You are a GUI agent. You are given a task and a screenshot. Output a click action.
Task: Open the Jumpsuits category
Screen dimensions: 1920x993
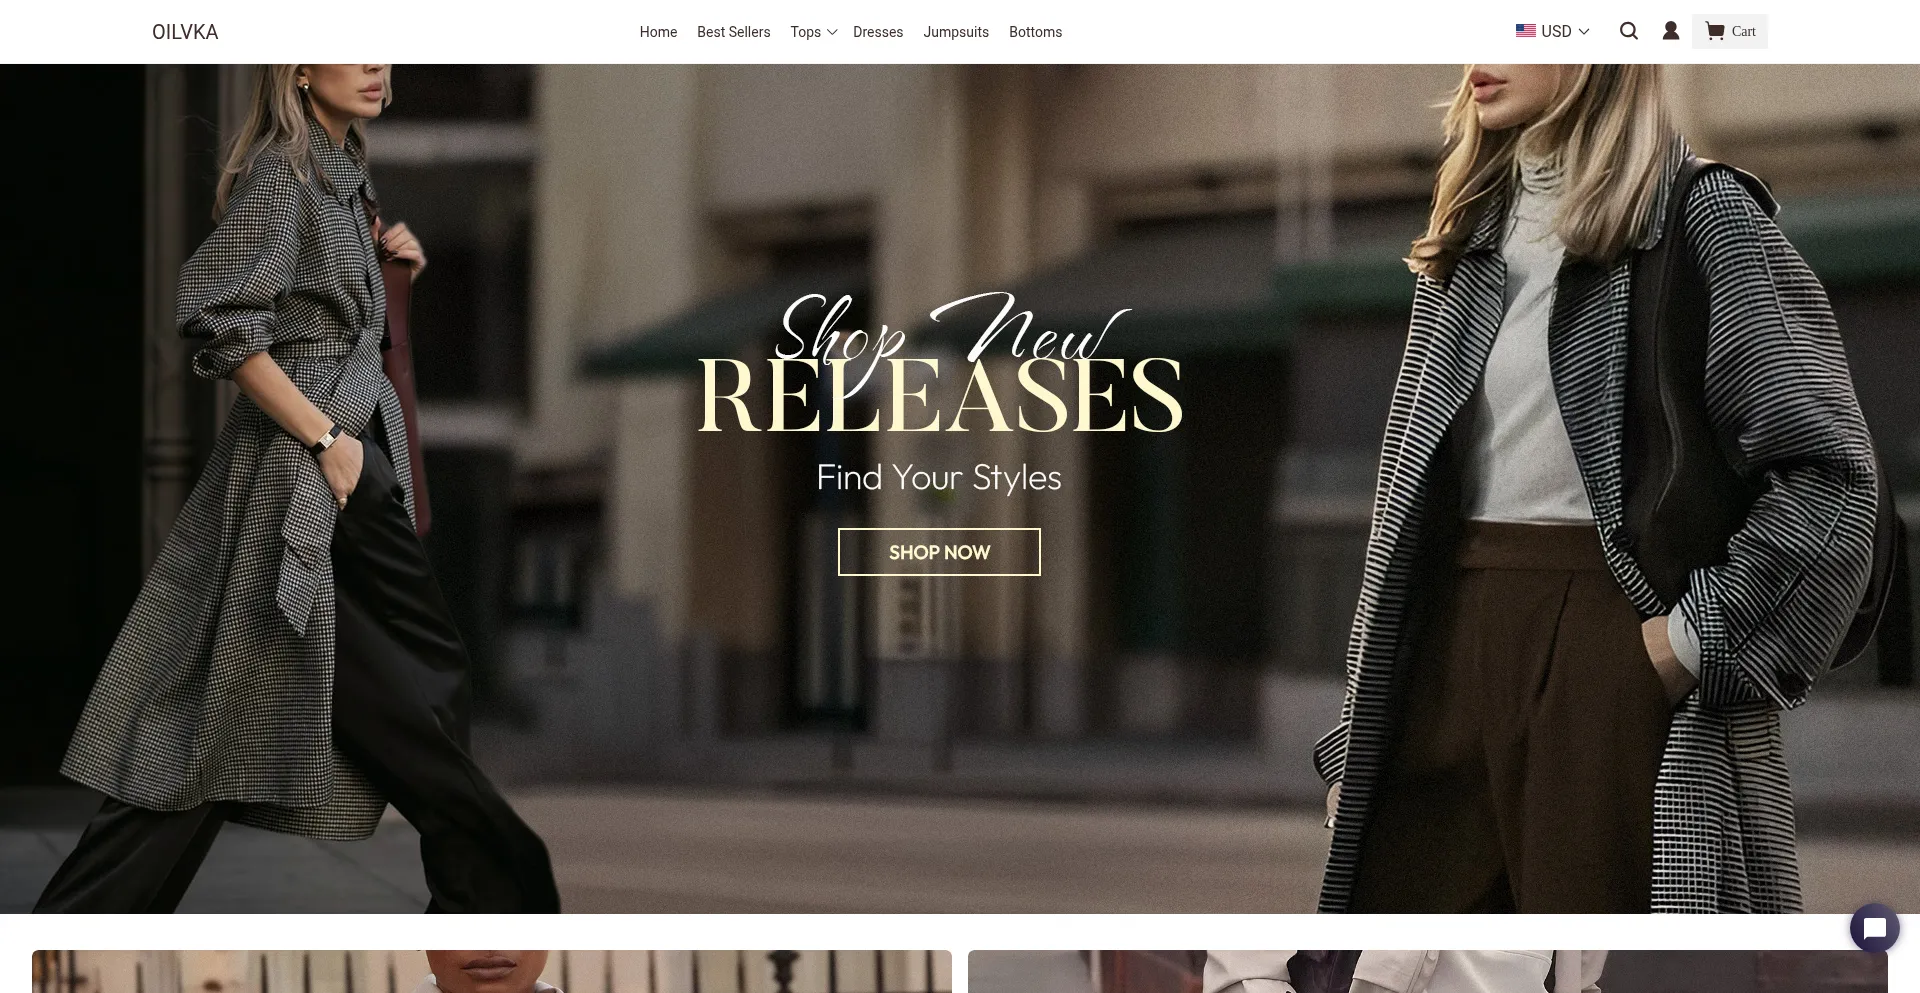(956, 32)
